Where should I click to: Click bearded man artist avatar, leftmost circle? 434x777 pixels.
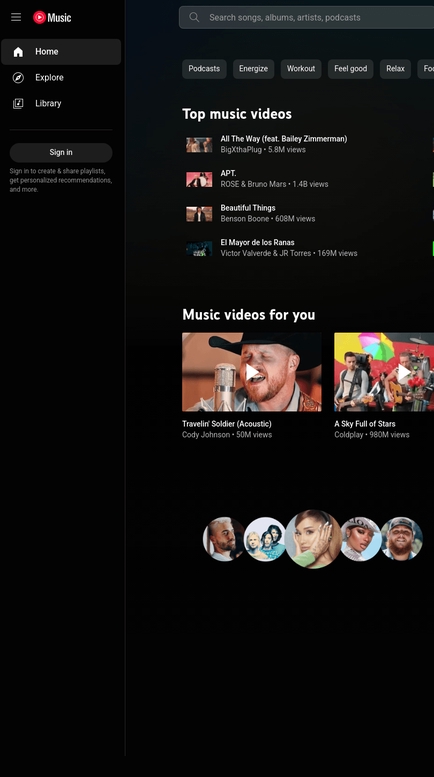tap(223, 539)
